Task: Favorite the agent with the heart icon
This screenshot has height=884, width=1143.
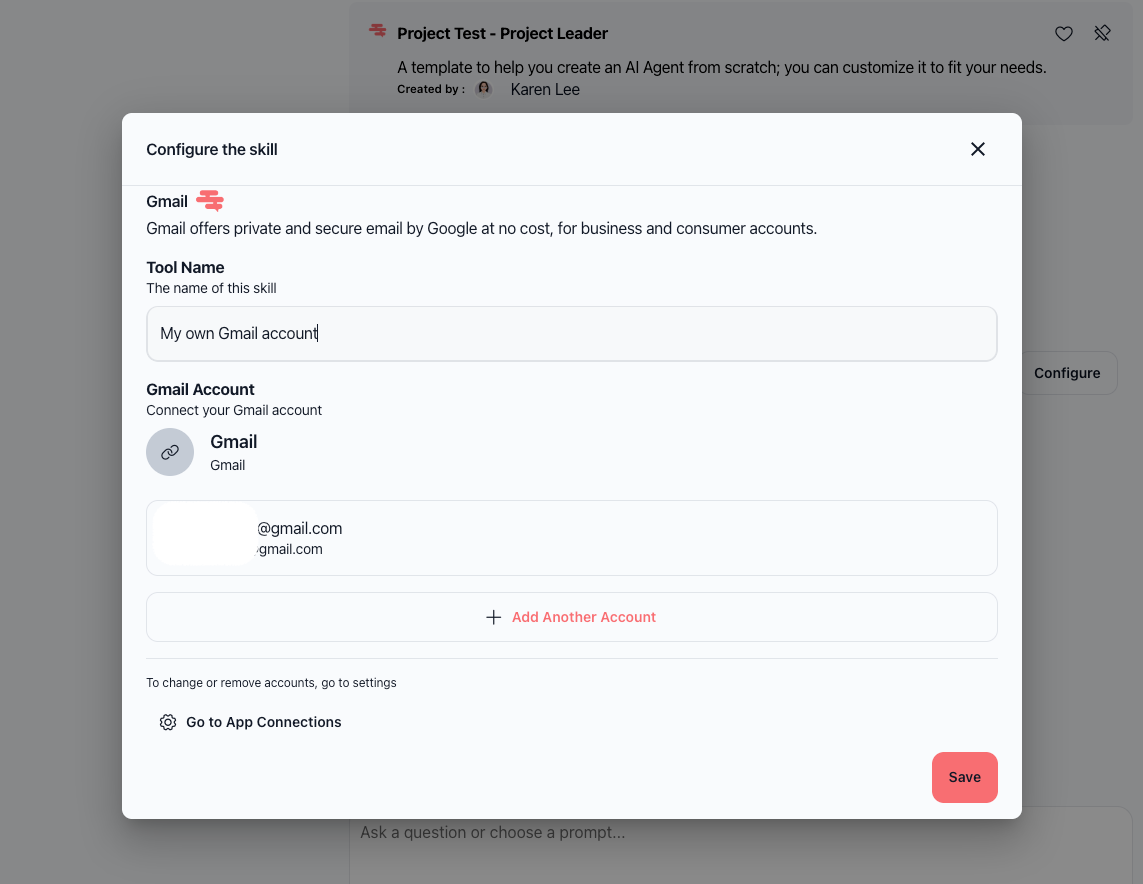Action: click(1064, 34)
